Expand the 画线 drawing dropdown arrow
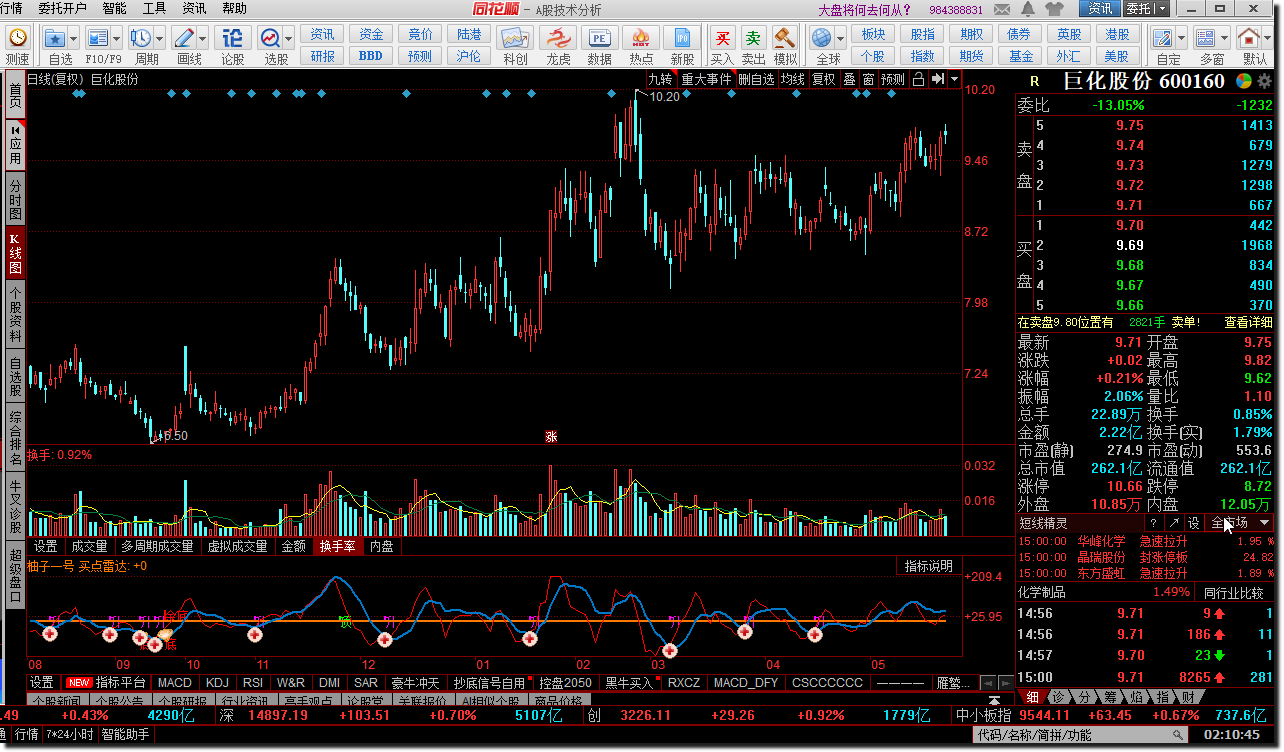Screen dimensions: 1284x752 pos(202,38)
